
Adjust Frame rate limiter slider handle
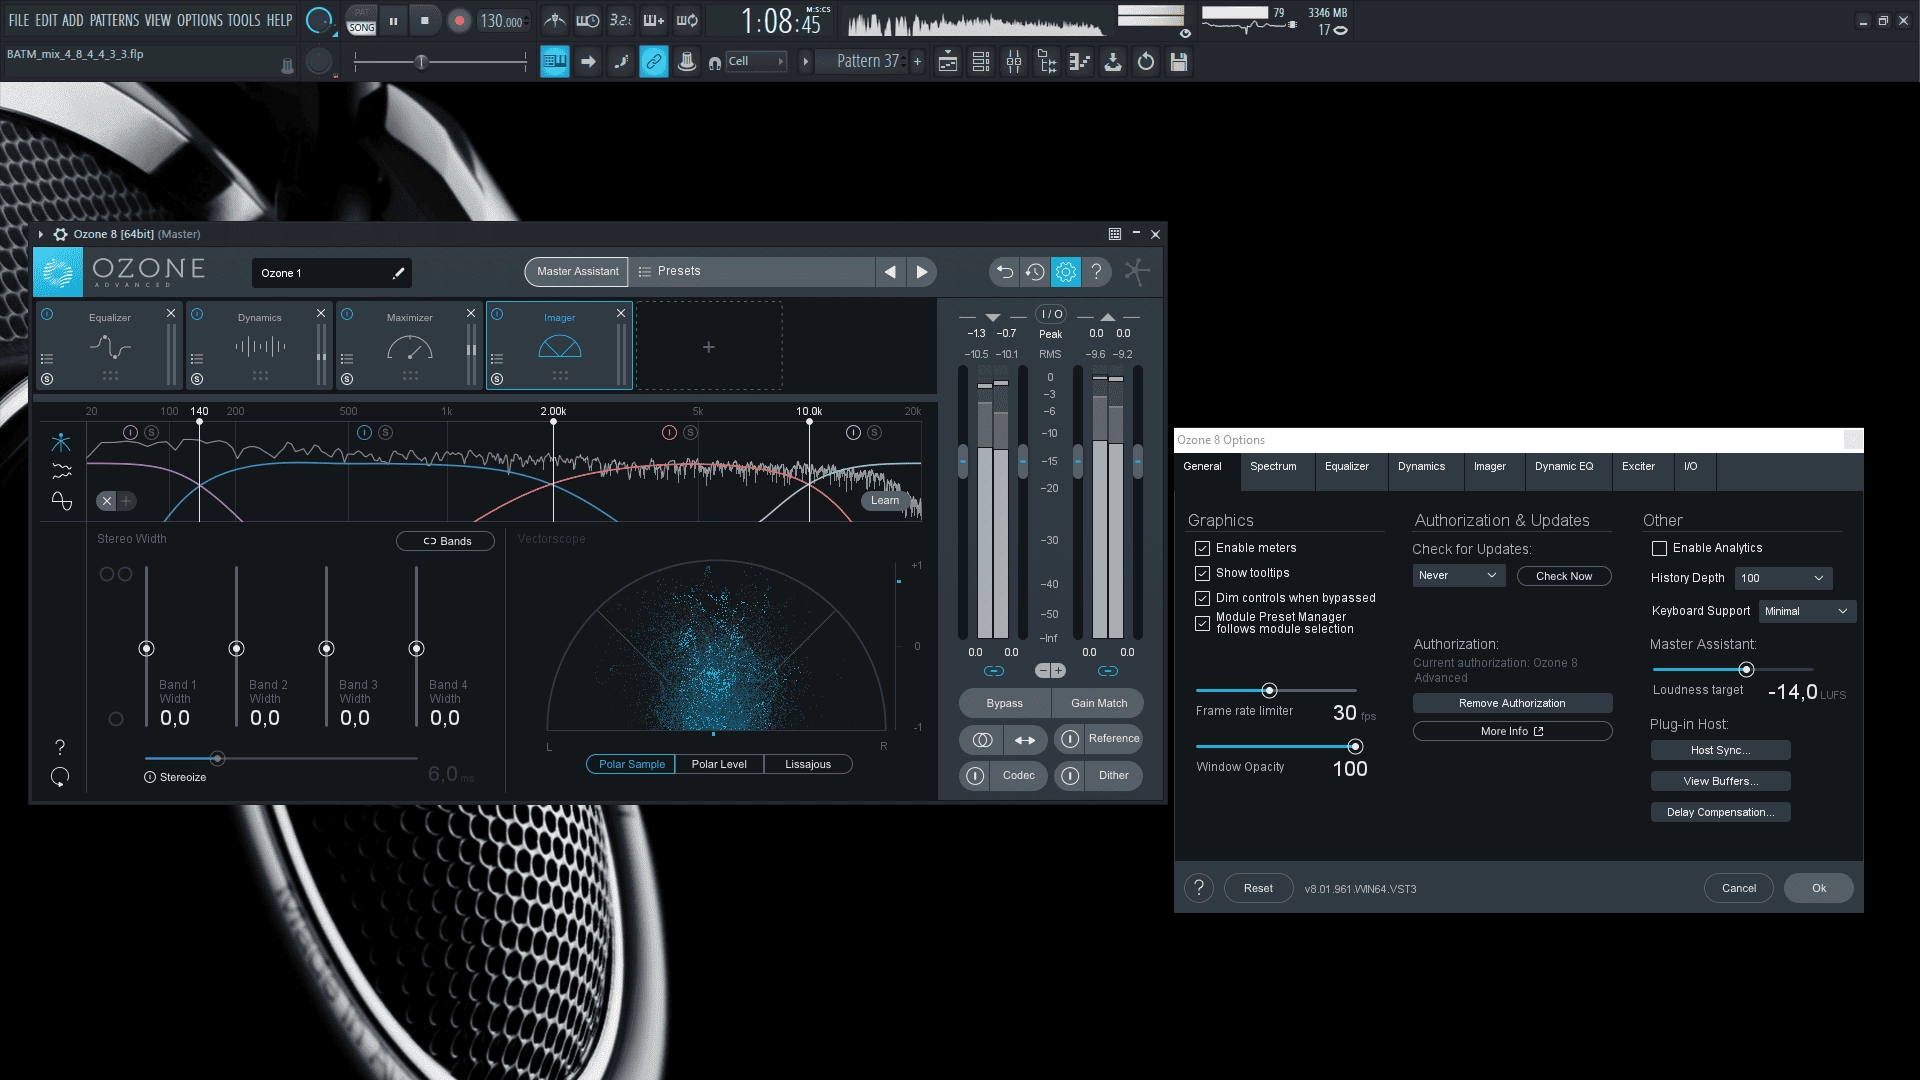1269,690
